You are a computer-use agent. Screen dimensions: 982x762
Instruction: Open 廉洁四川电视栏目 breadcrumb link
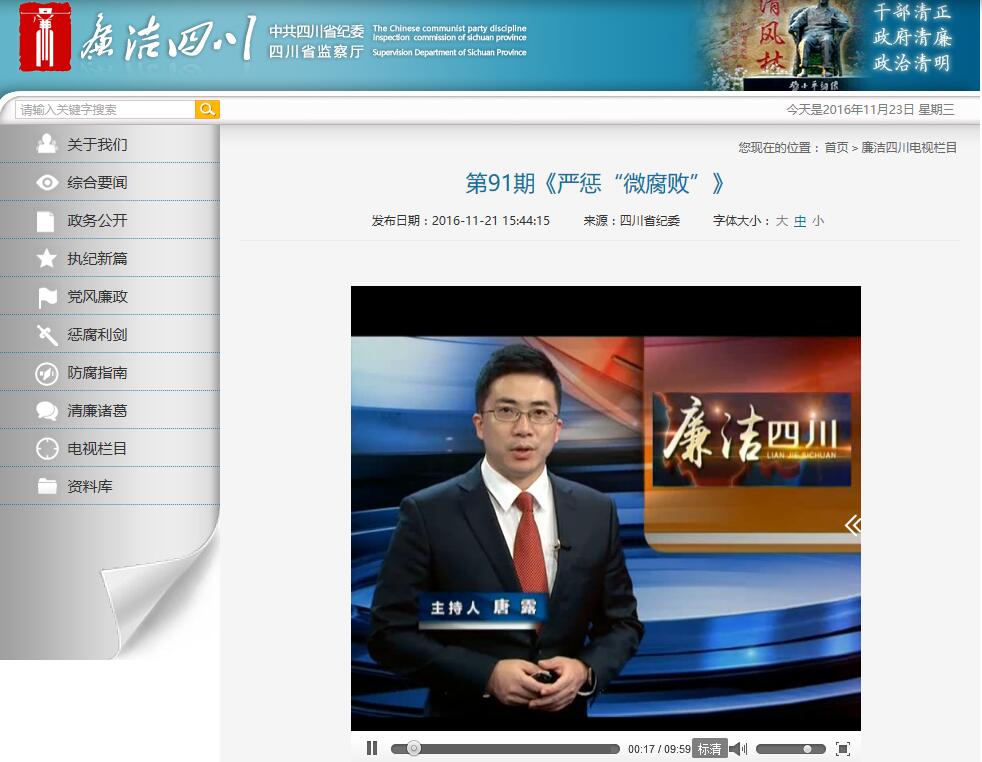click(909, 148)
